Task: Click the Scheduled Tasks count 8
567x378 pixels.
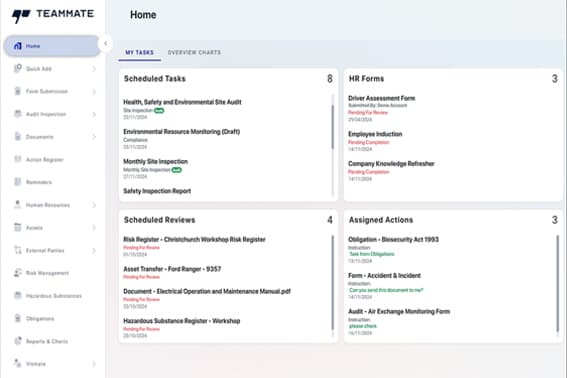Action: [x=330, y=79]
